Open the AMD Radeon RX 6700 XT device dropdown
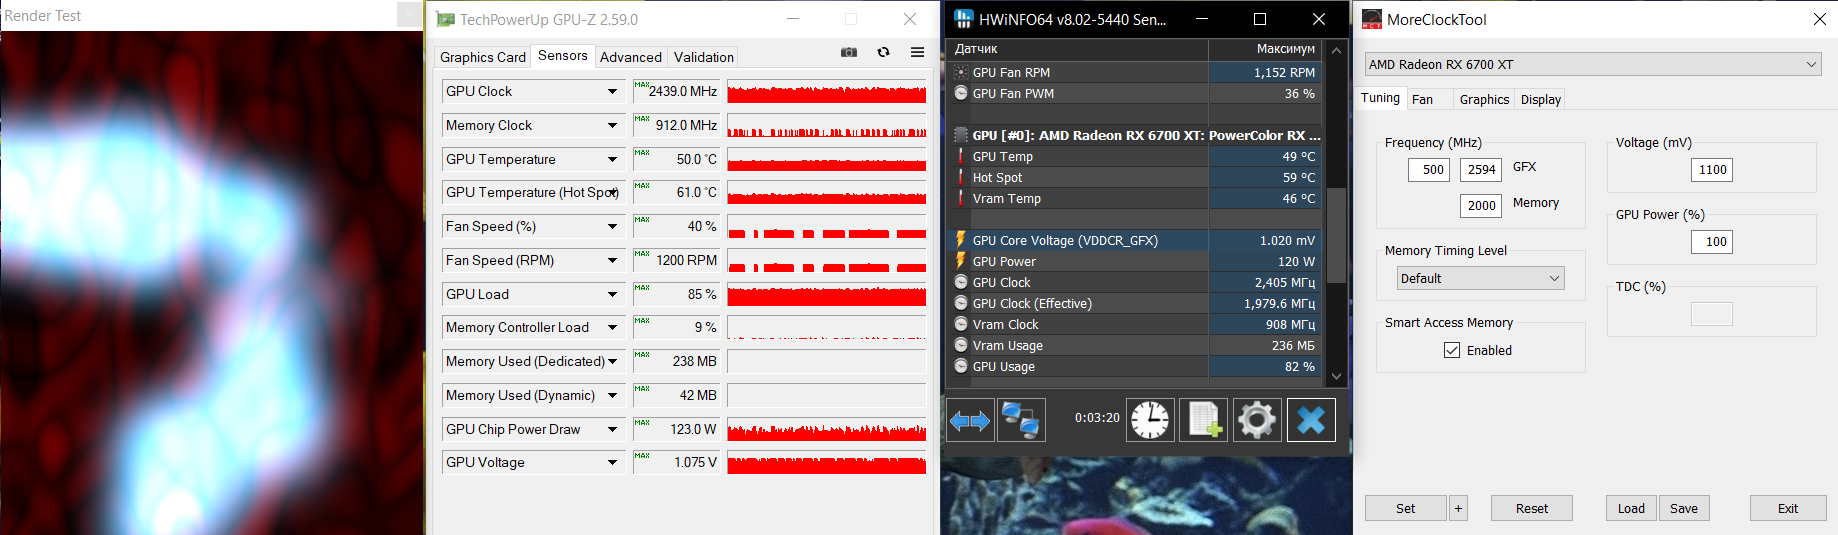The image size is (1838, 535). pos(1593,64)
